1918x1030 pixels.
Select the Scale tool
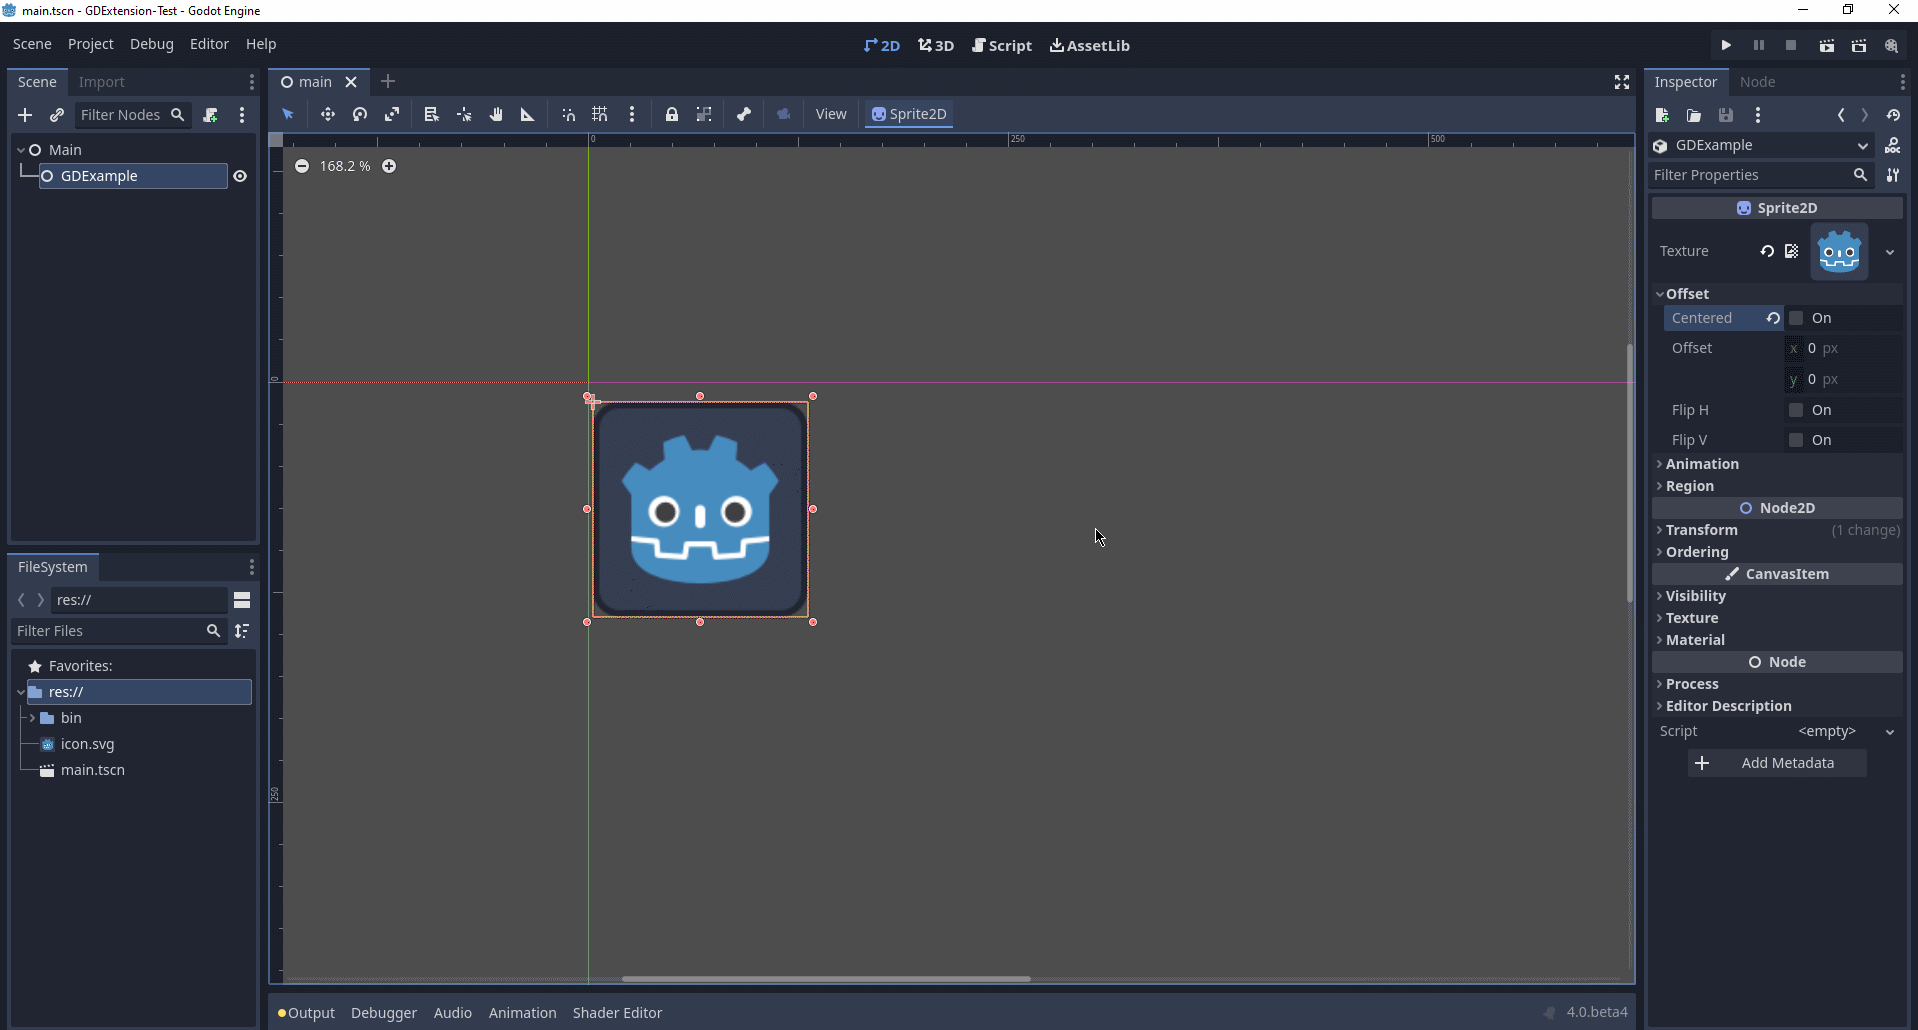(392, 114)
